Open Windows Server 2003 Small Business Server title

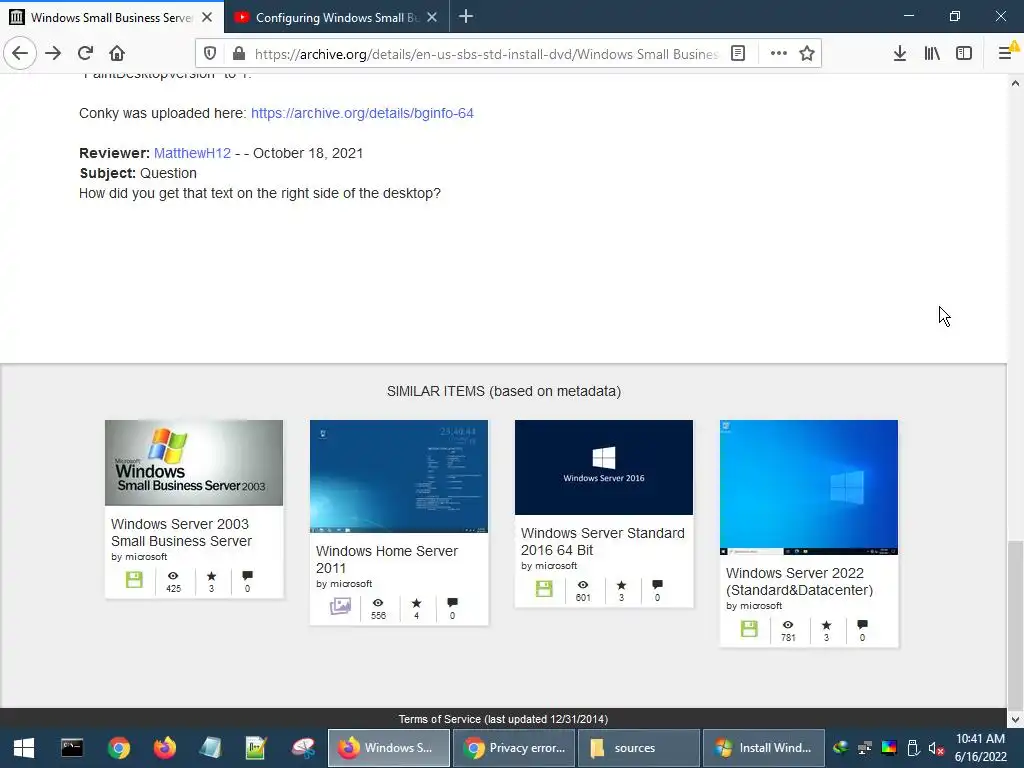click(181, 532)
